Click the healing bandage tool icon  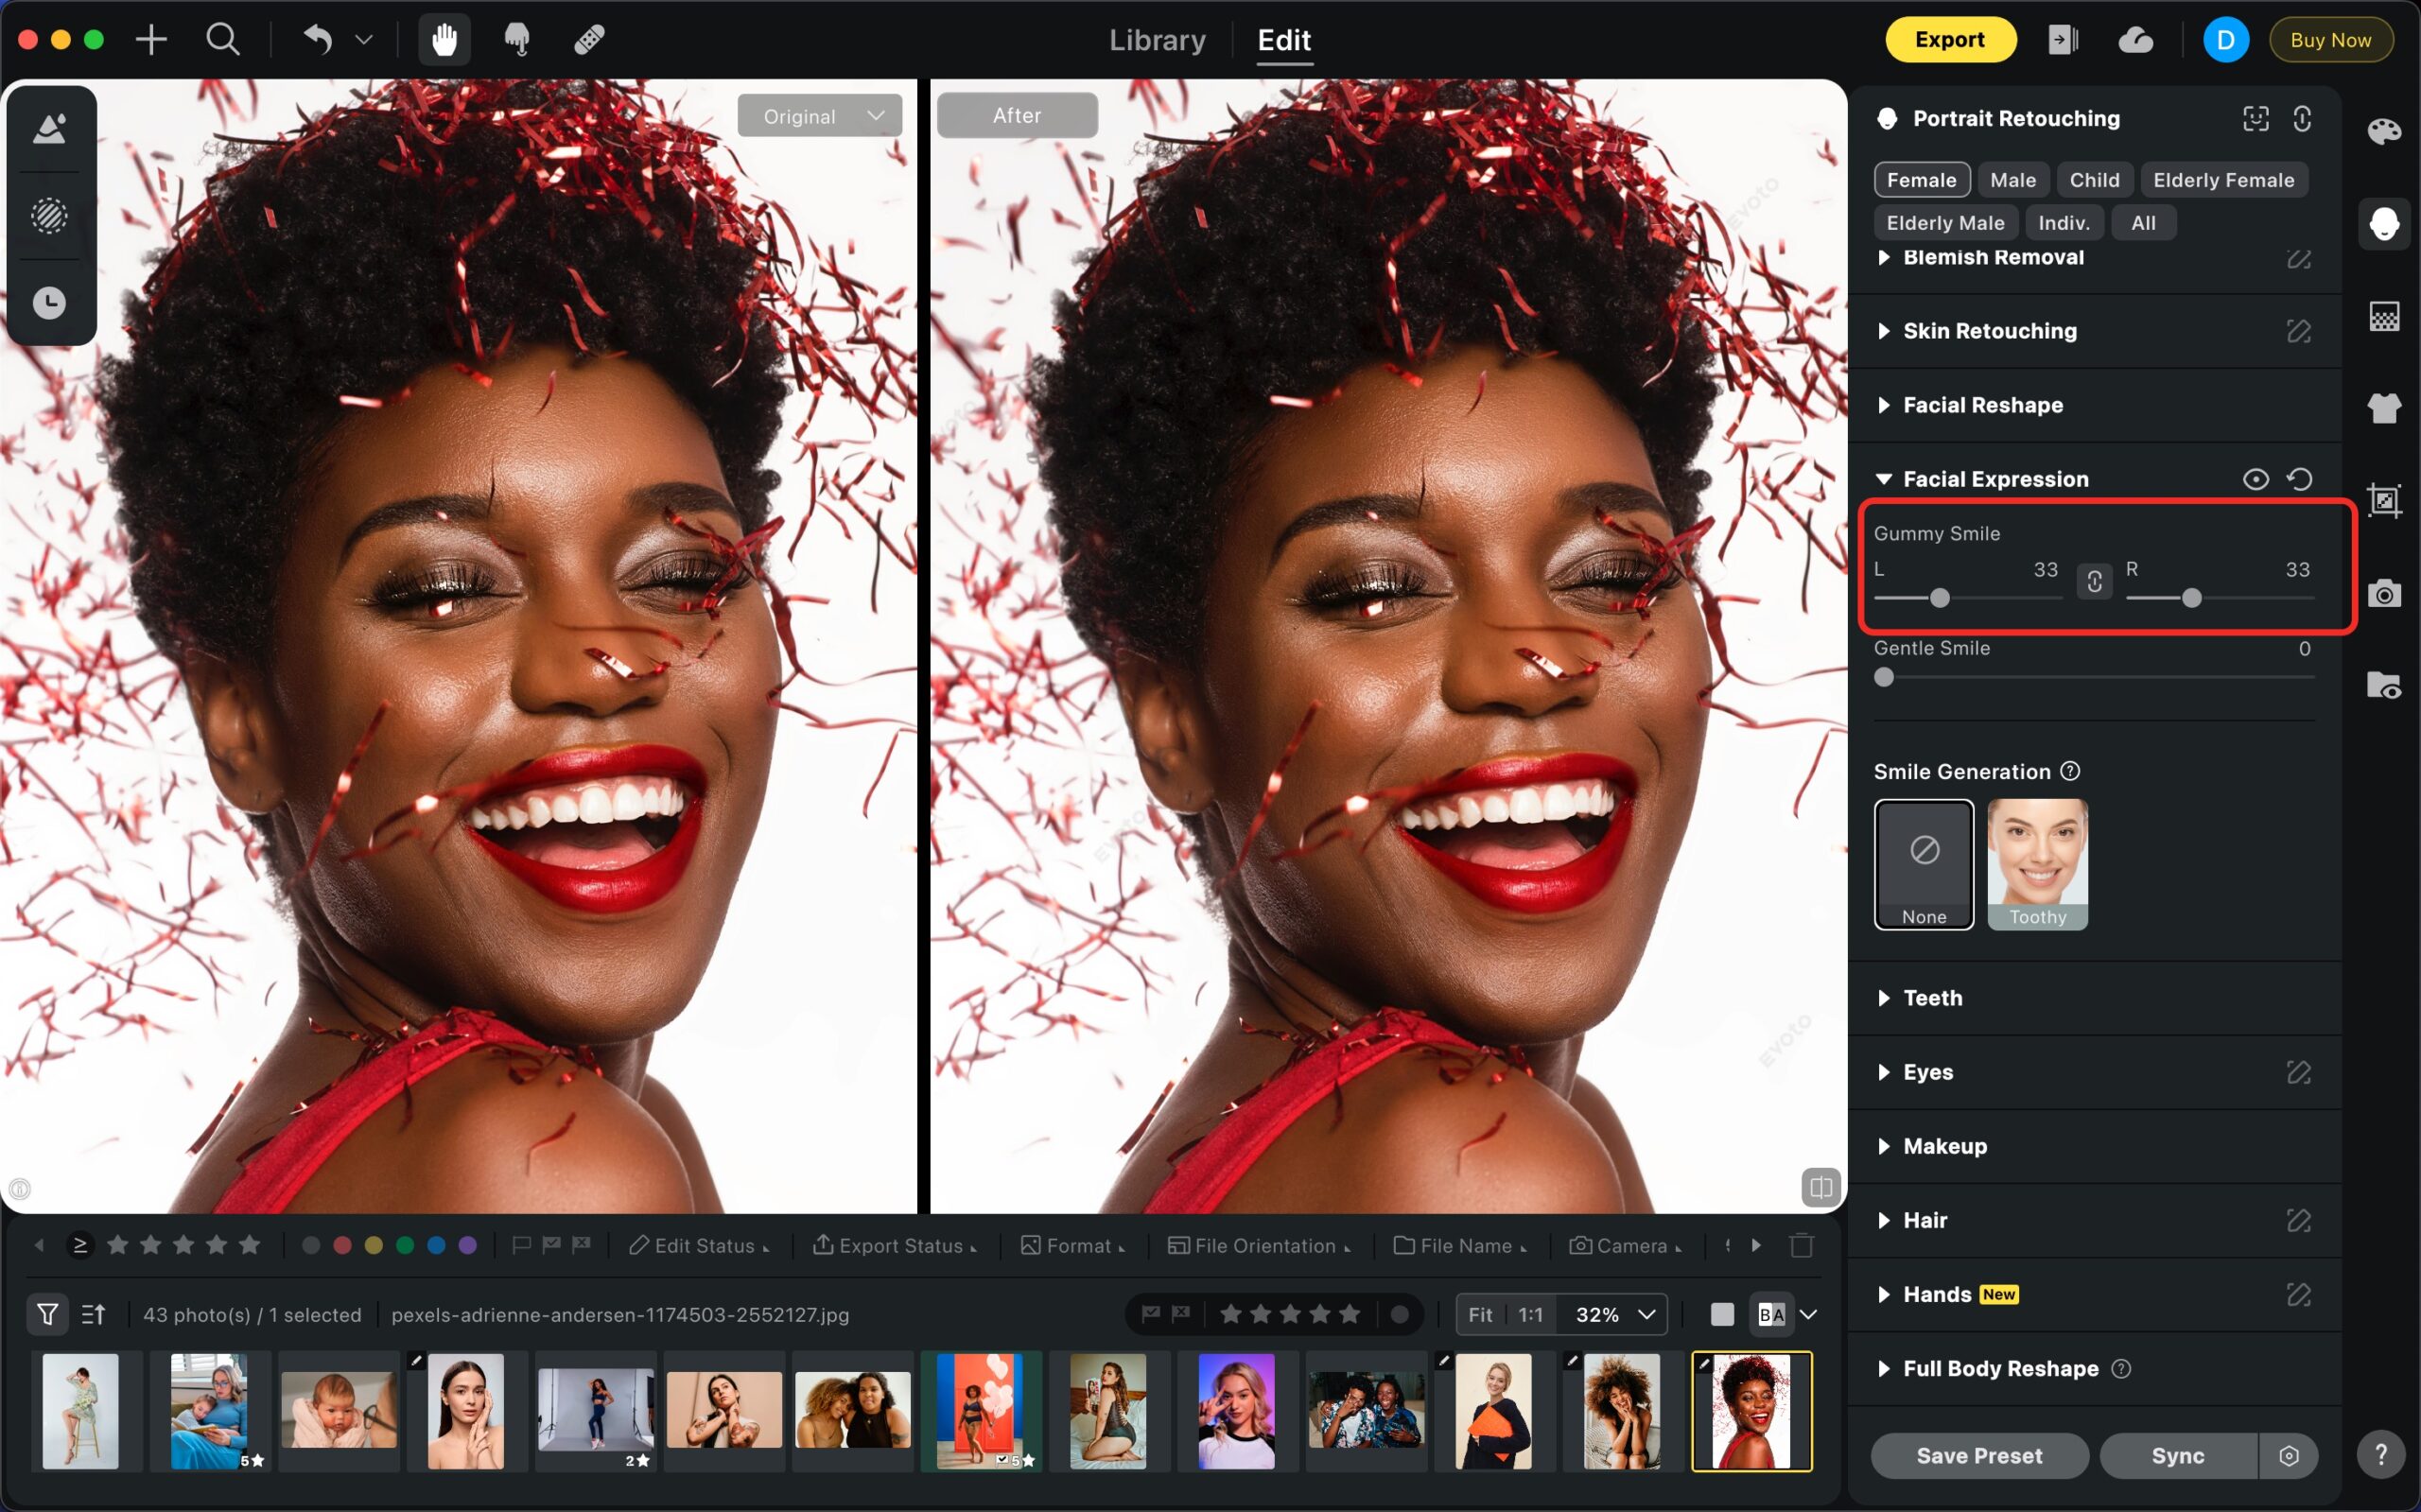[x=589, y=40]
